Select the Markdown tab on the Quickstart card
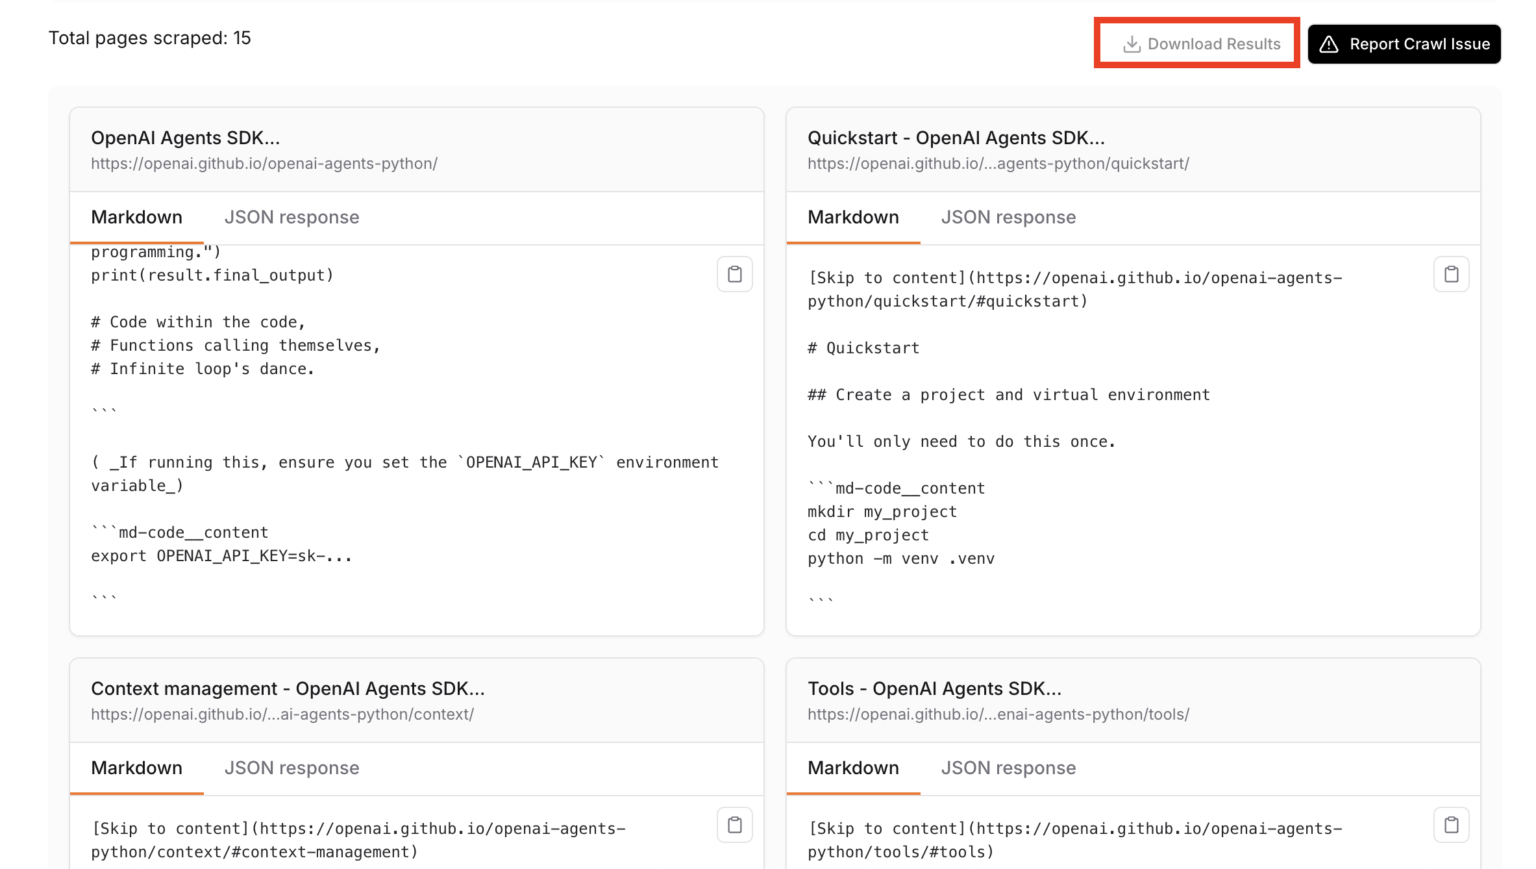The image size is (1536, 869). pos(852,217)
